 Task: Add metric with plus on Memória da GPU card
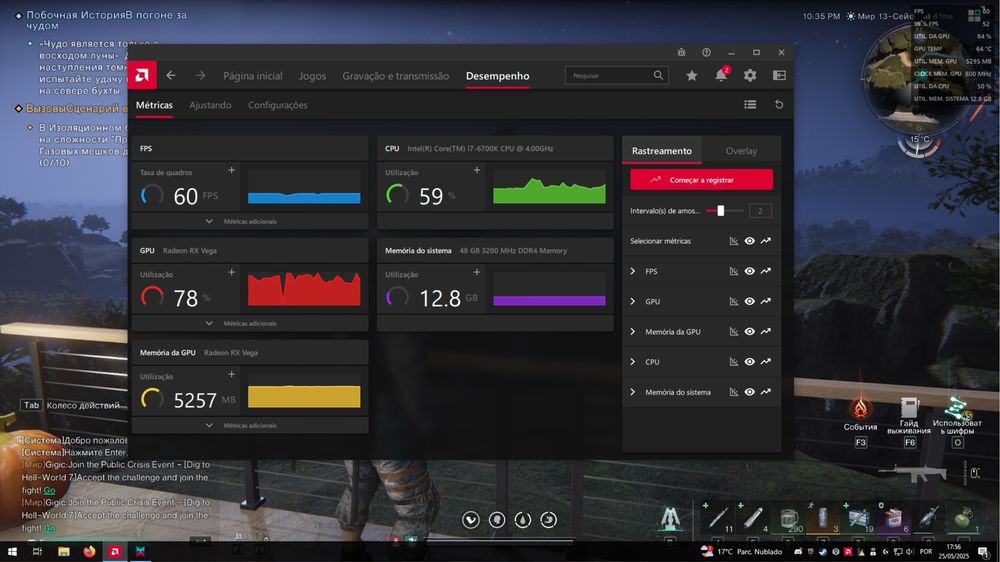232,374
